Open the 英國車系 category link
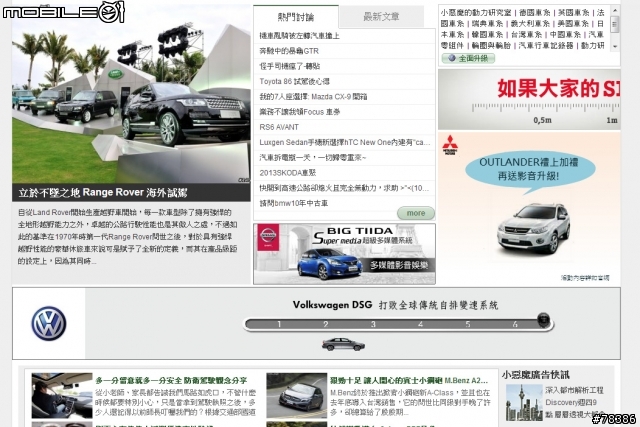Screen dimensions: 640x427 573,13
